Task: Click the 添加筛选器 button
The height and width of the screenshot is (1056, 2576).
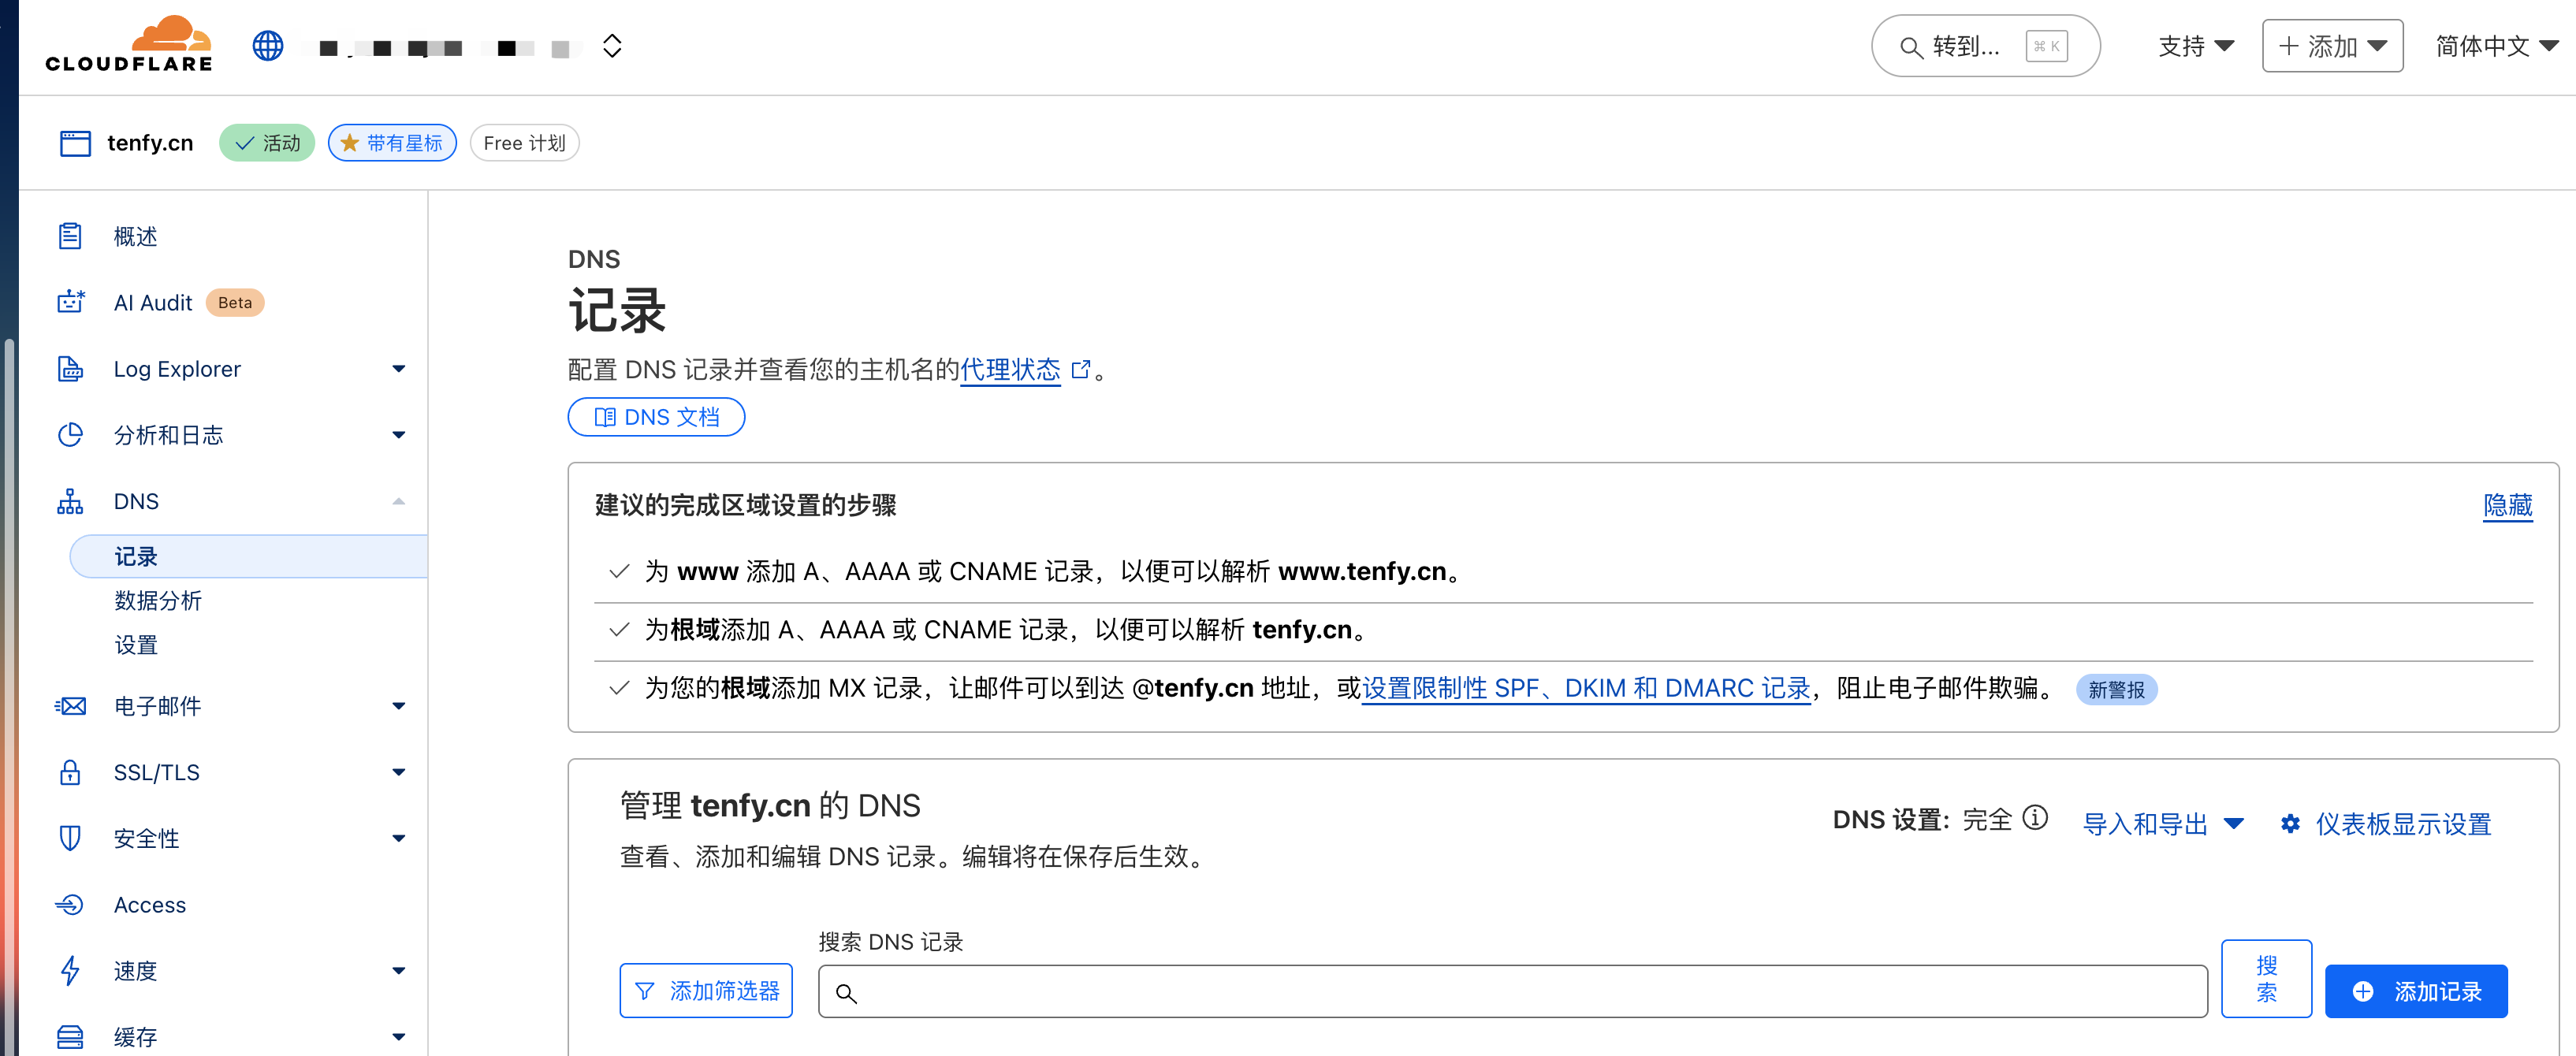Action: pyautogui.click(x=706, y=990)
